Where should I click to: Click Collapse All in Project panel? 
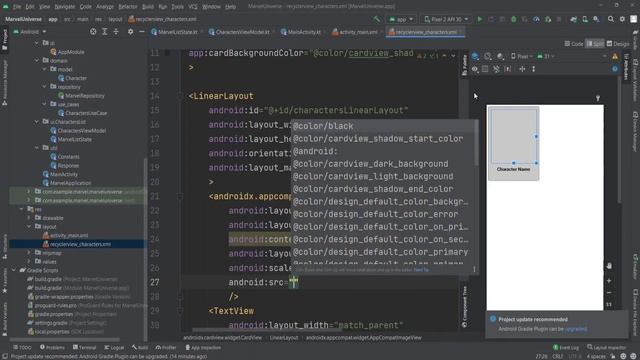coord(116,31)
